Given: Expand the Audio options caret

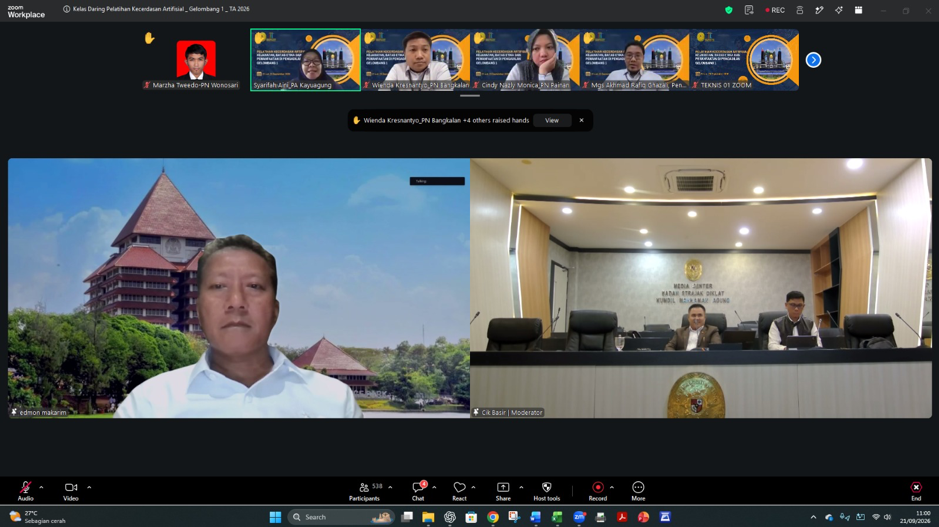Looking at the screenshot, I should coord(41,487).
